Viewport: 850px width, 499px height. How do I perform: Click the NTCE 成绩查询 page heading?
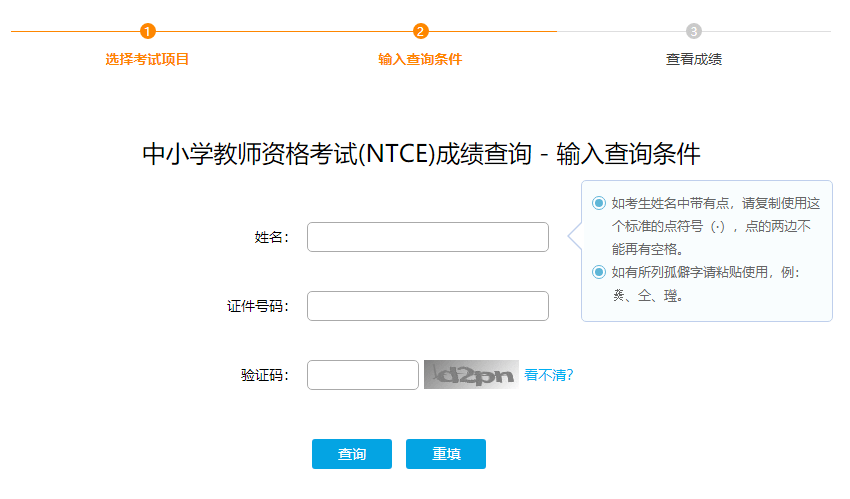[x=421, y=154]
